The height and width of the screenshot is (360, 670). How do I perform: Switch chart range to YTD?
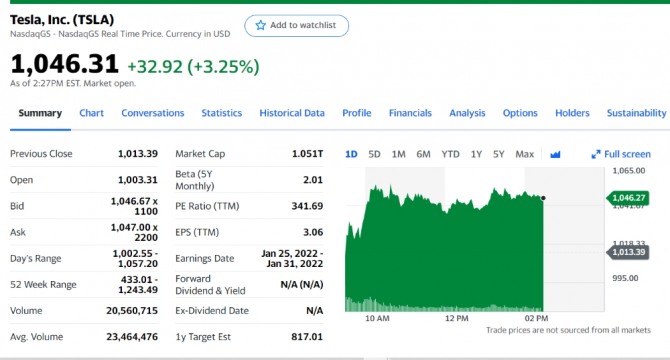click(450, 154)
